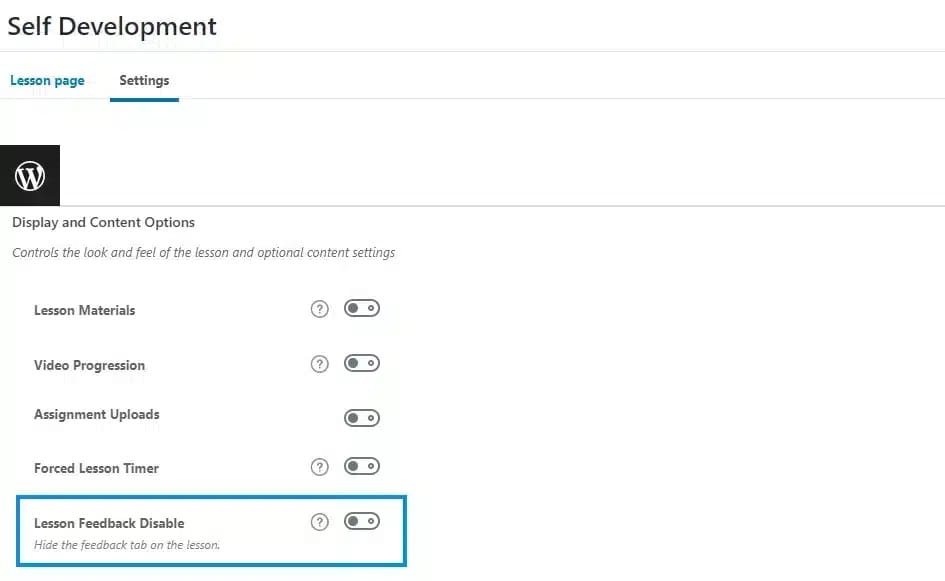945x581 pixels.
Task: Turn on Video Progression switch
Action: click(362, 363)
